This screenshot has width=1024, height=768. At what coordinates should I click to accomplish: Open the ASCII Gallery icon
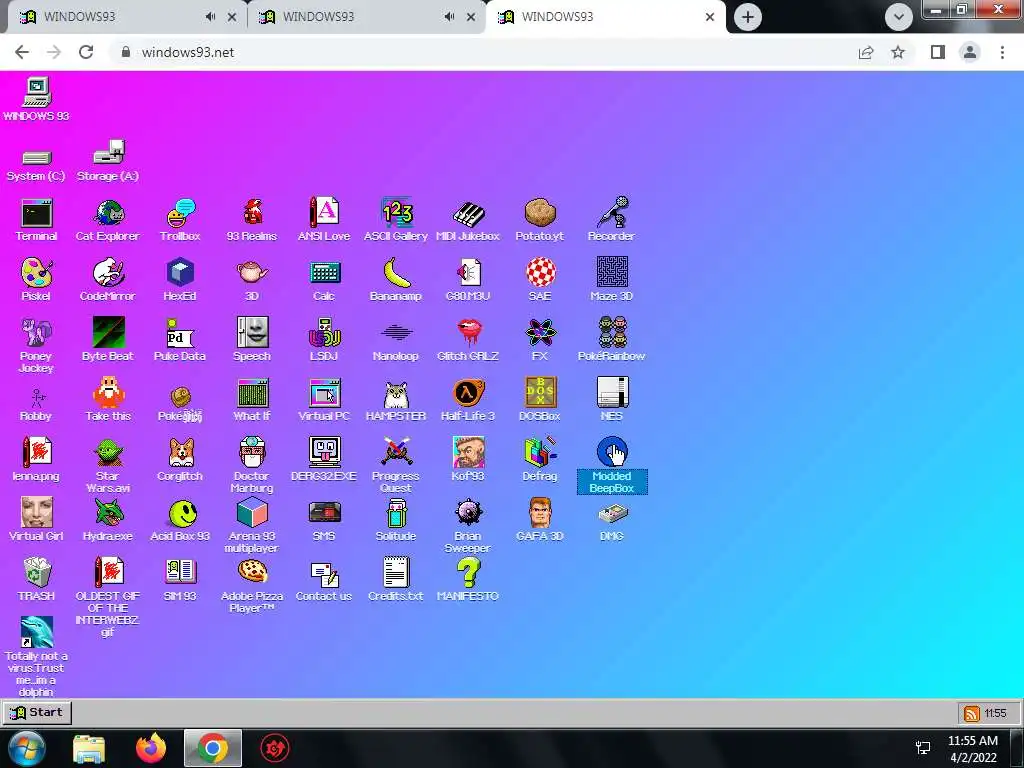tap(396, 213)
